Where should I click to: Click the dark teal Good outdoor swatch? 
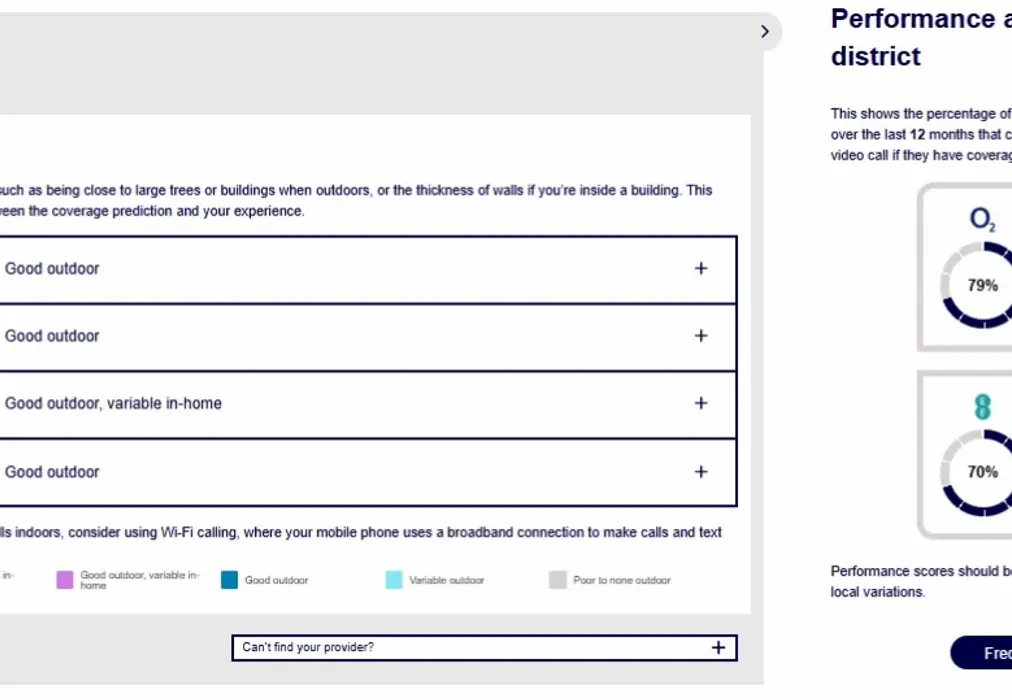[x=230, y=580]
